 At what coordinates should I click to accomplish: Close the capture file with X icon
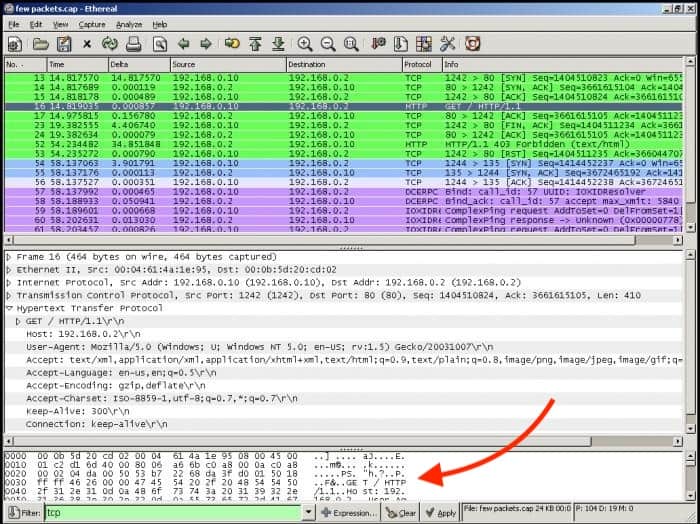click(87, 44)
